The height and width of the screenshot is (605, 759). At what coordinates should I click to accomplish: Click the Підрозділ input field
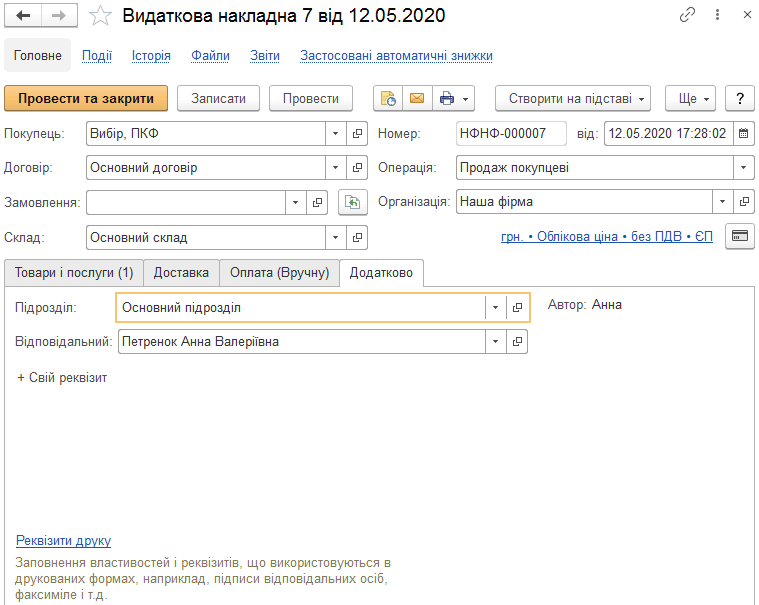pyautogui.click(x=301, y=307)
